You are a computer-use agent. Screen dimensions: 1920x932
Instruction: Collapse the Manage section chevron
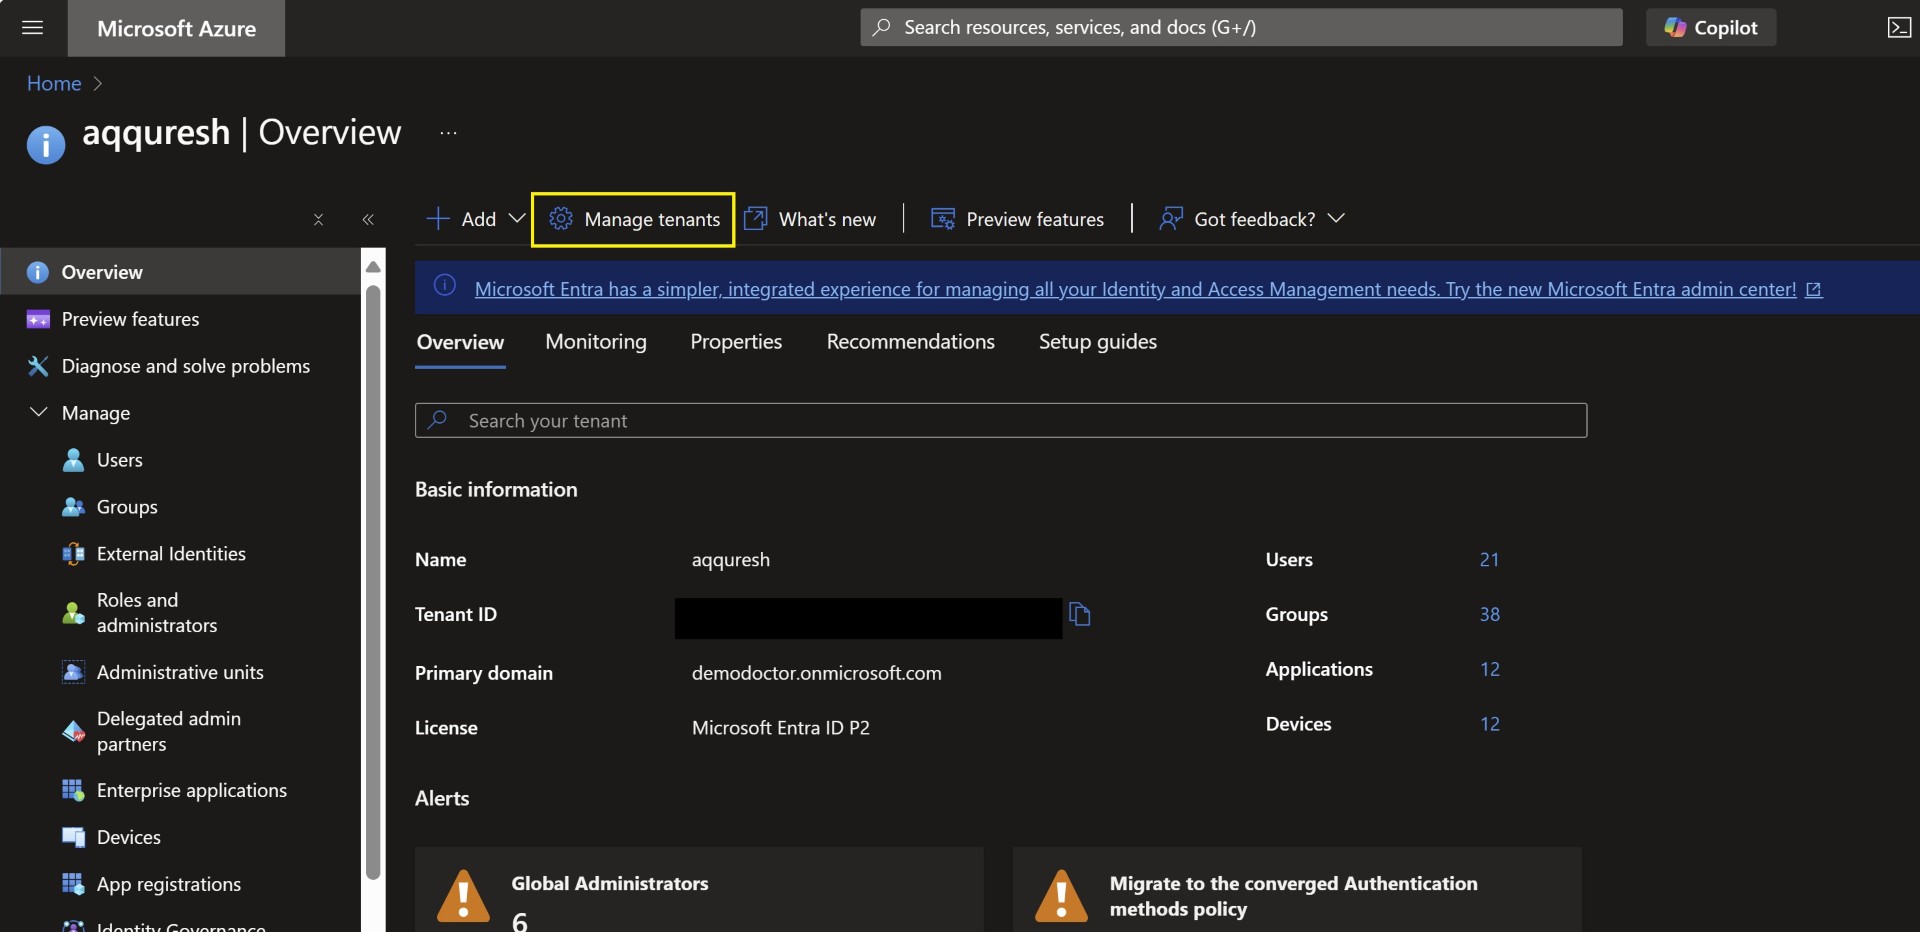pyautogui.click(x=38, y=412)
